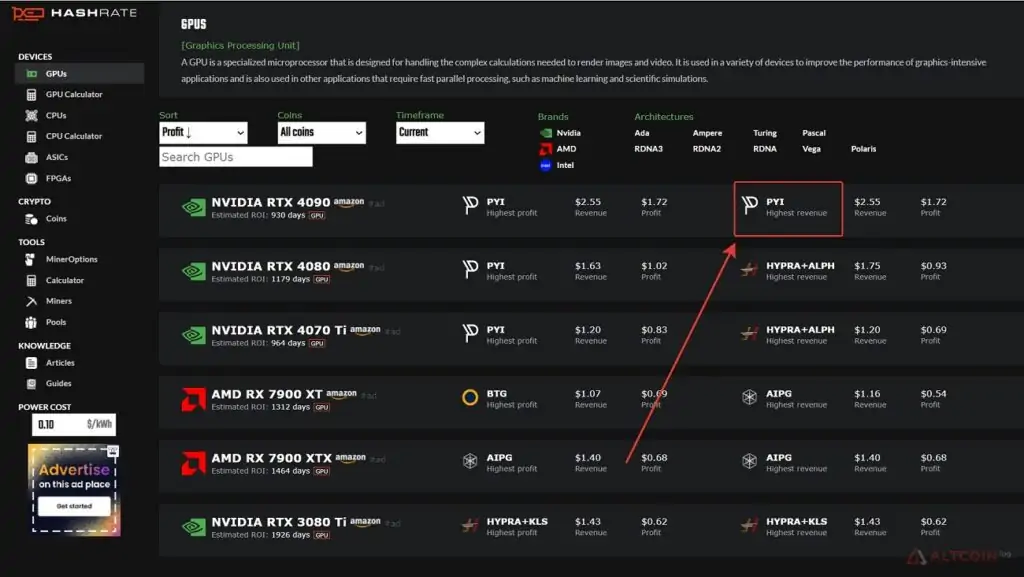Click AIPG highest revenue icon for RX 7900 XT
The width and height of the screenshot is (1024, 577).
pyautogui.click(x=749, y=398)
